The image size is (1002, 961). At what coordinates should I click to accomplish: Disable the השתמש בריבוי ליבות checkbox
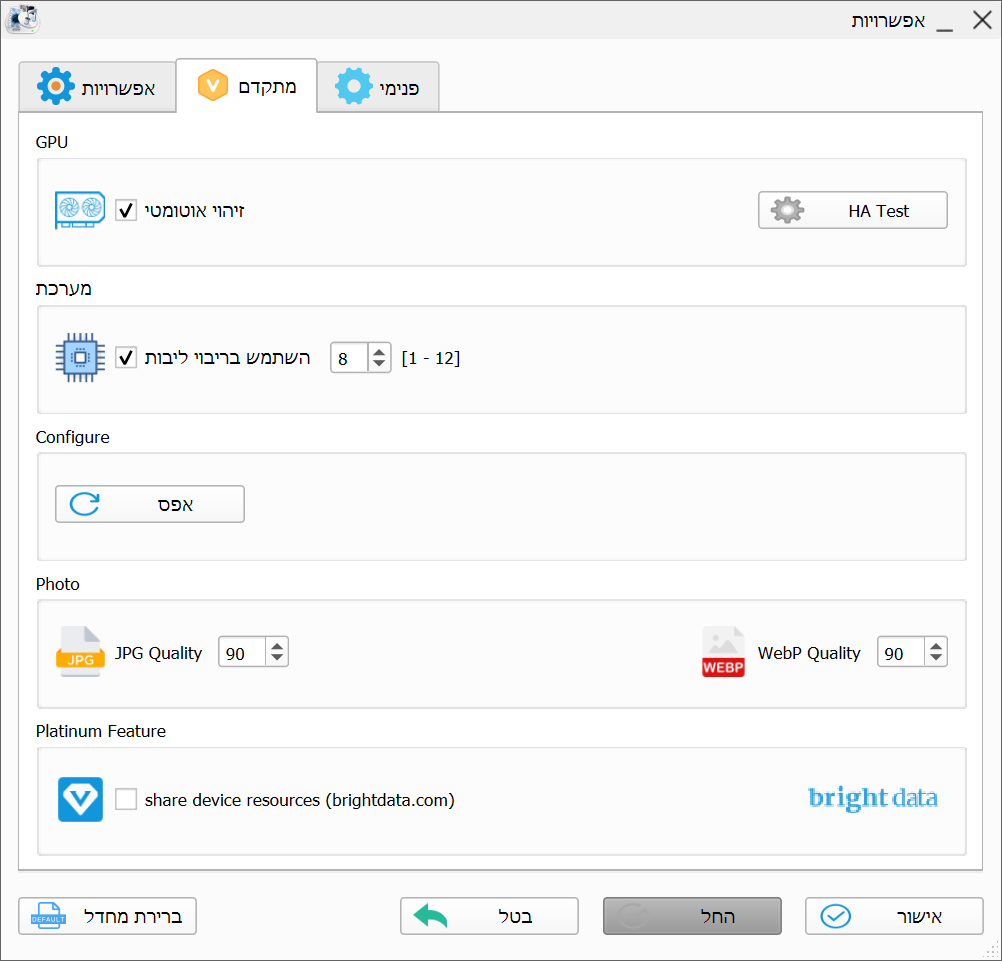point(126,357)
